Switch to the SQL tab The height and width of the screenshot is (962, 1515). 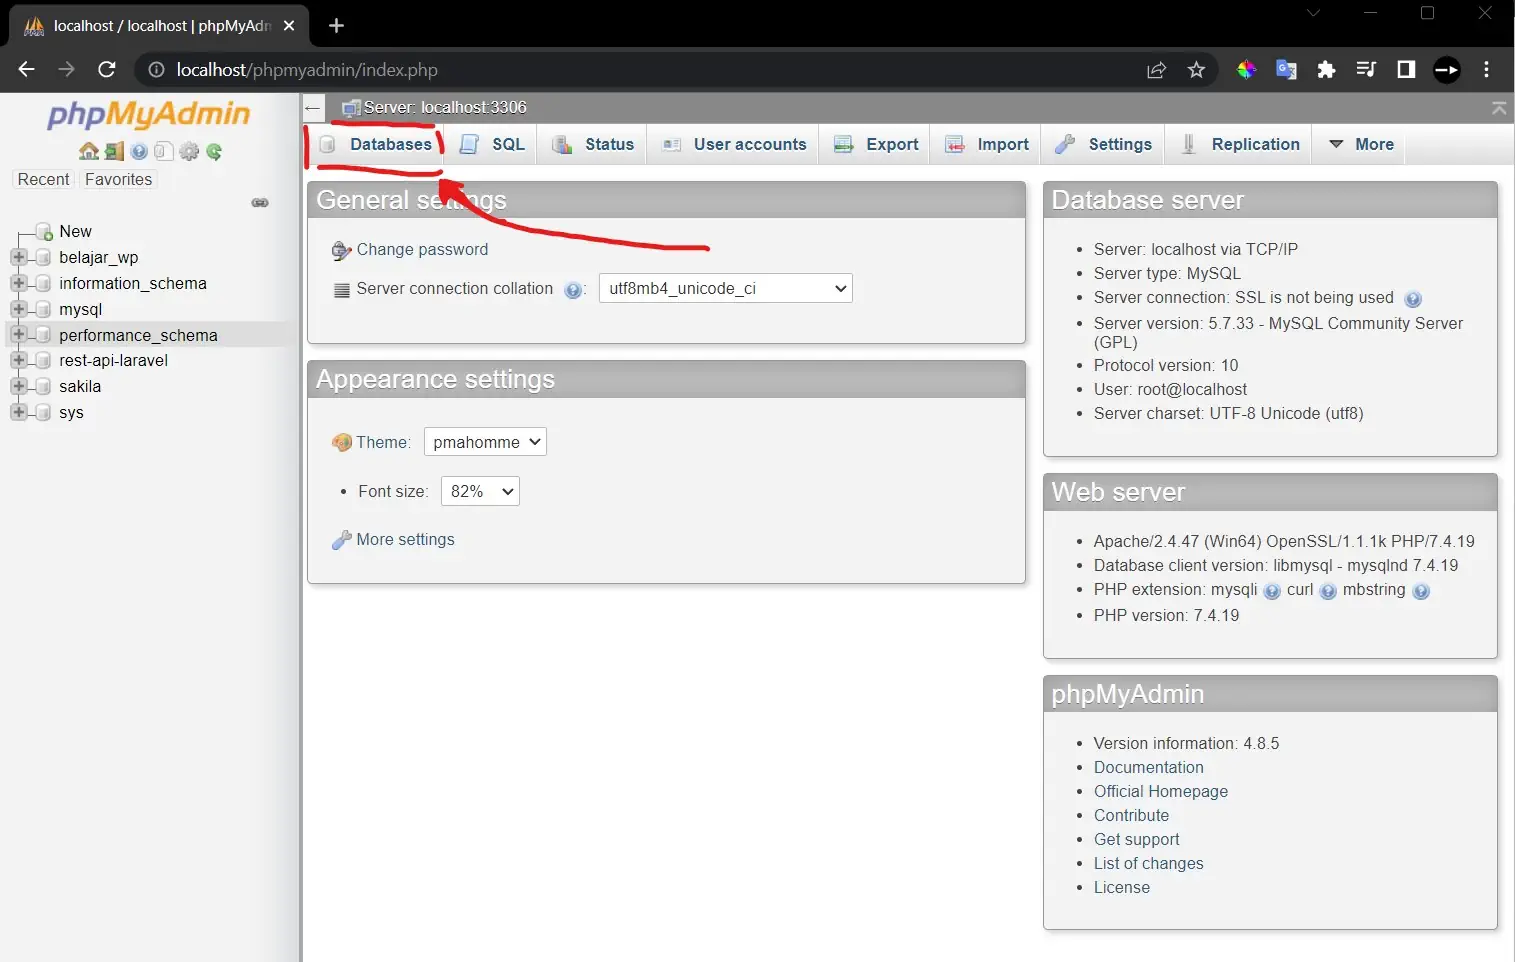click(x=492, y=144)
